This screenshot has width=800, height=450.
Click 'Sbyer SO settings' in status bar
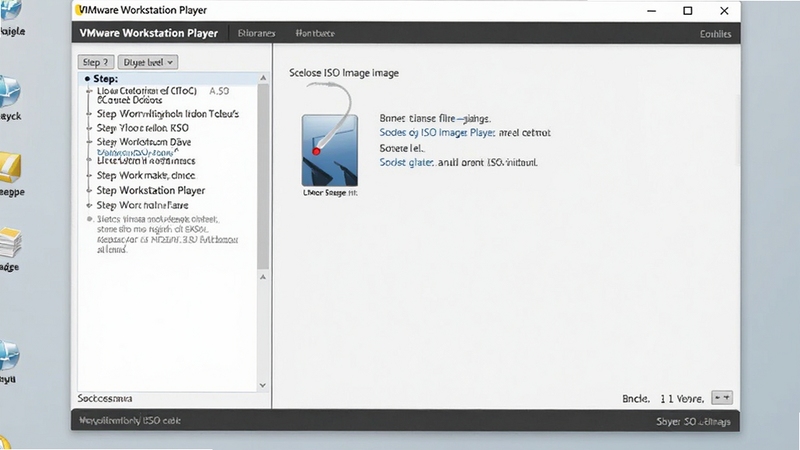tap(693, 421)
